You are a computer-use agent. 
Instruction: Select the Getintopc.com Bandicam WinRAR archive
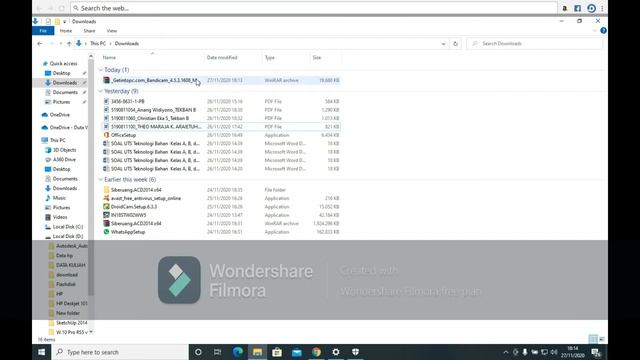click(x=221, y=80)
